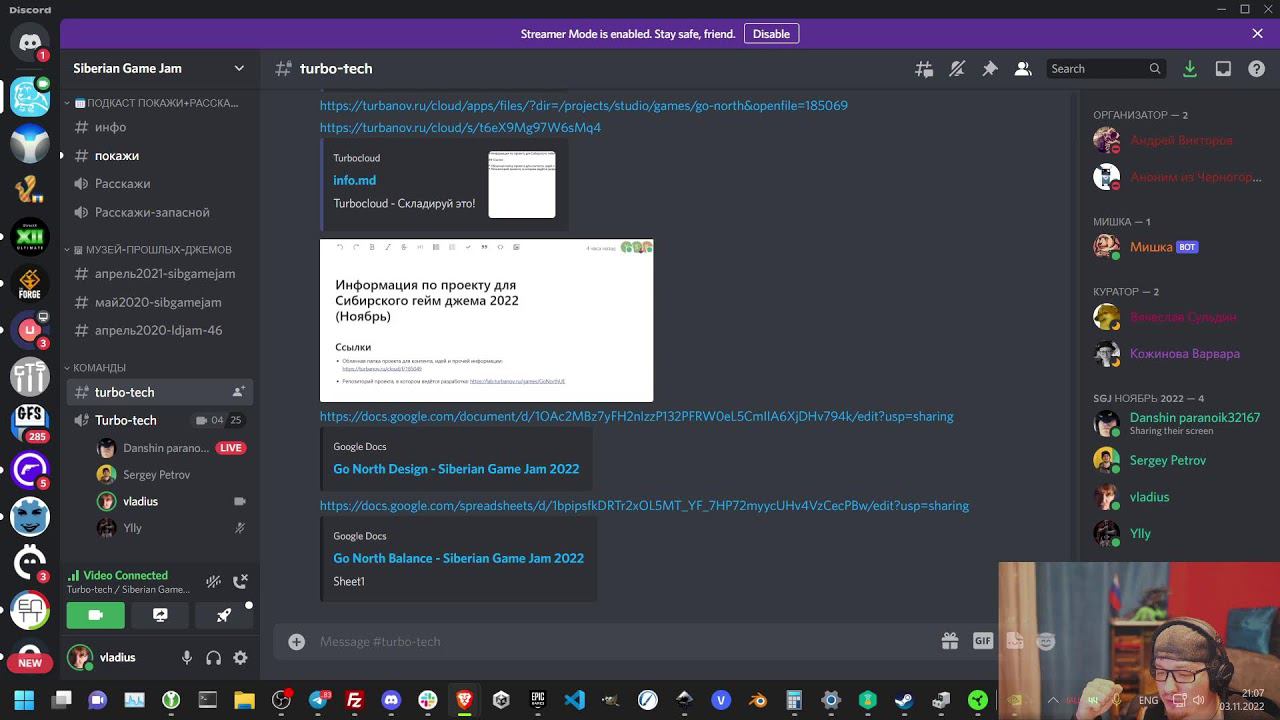Click the Discord home direct messages icon
Screen dimensions: 1280x720
(x=30, y=44)
